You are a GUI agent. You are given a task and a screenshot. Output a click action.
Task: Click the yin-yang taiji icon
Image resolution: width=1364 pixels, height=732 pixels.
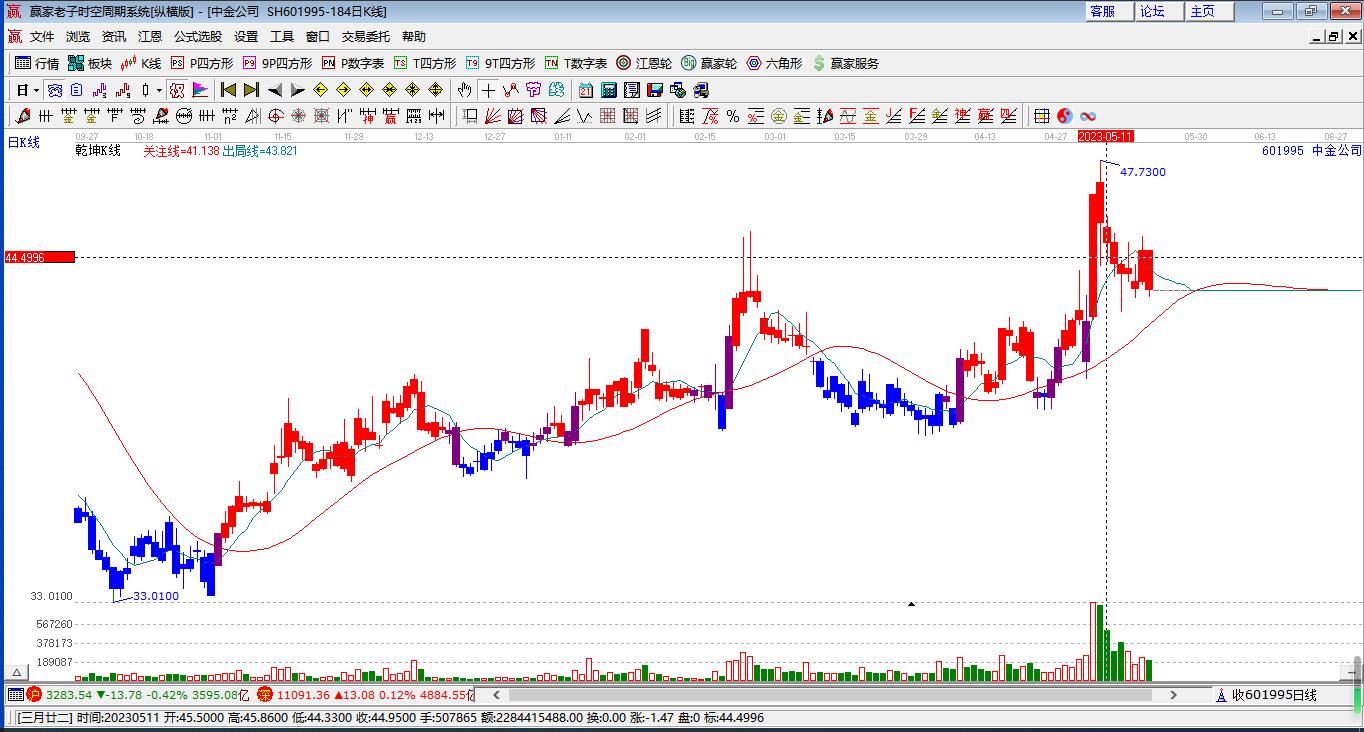pos(1065,116)
